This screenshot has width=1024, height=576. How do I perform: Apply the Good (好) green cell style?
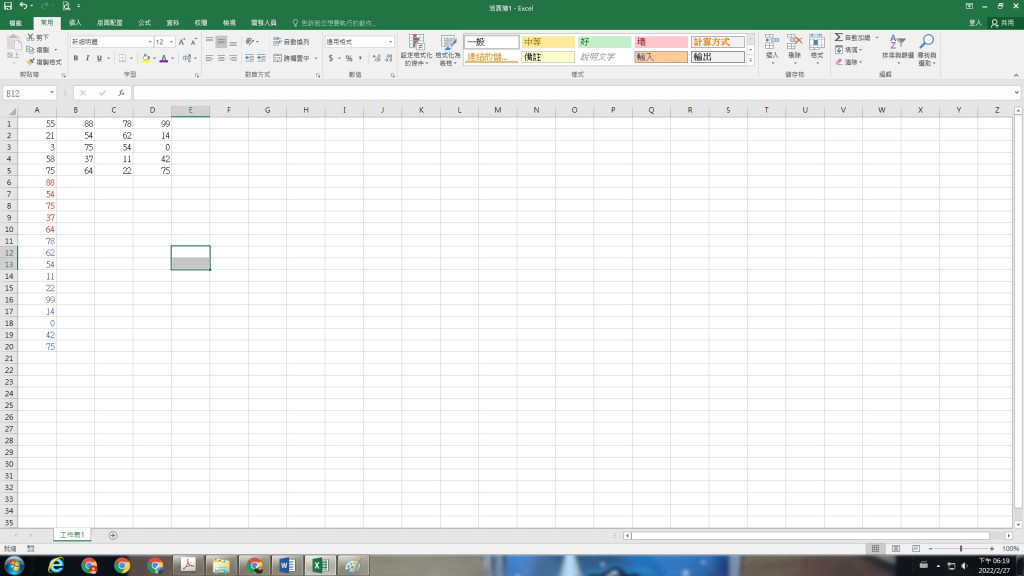pos(604,42)
